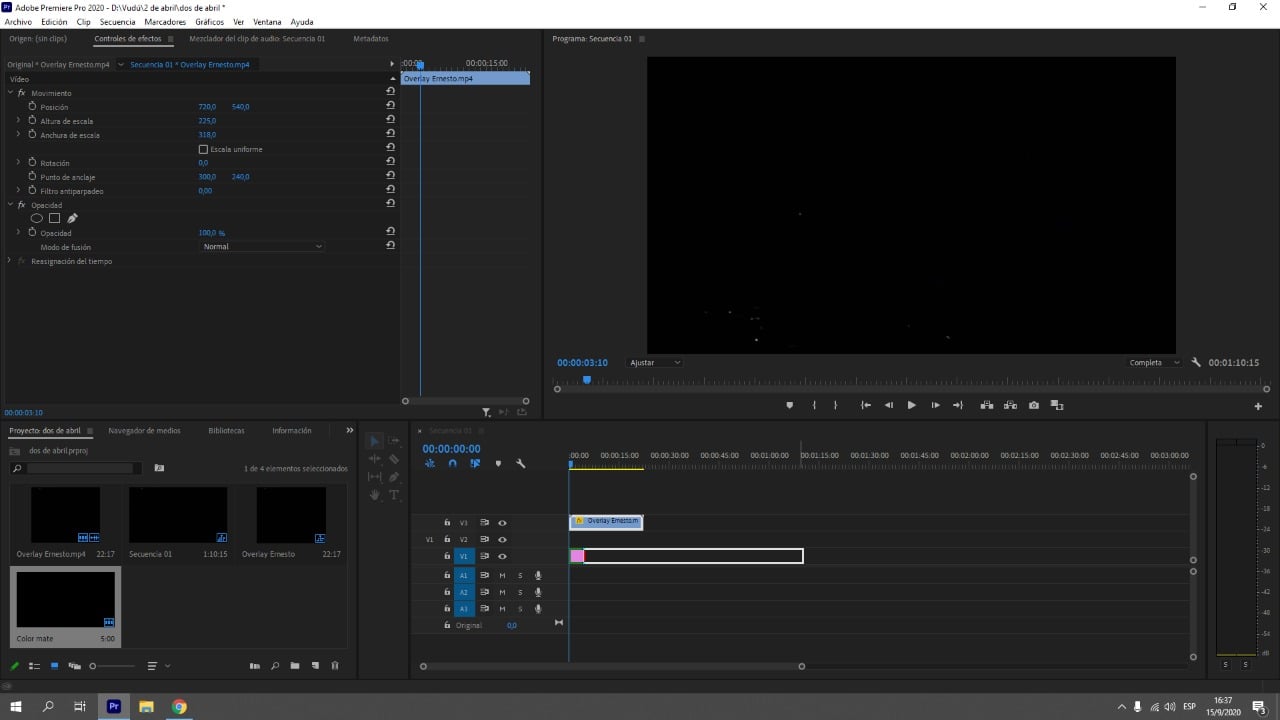The width and height of the screenshot is (1280, 720).
Task: Click the trash can icon in project panel
Action: pyautogui.click(x=335, y=665)
